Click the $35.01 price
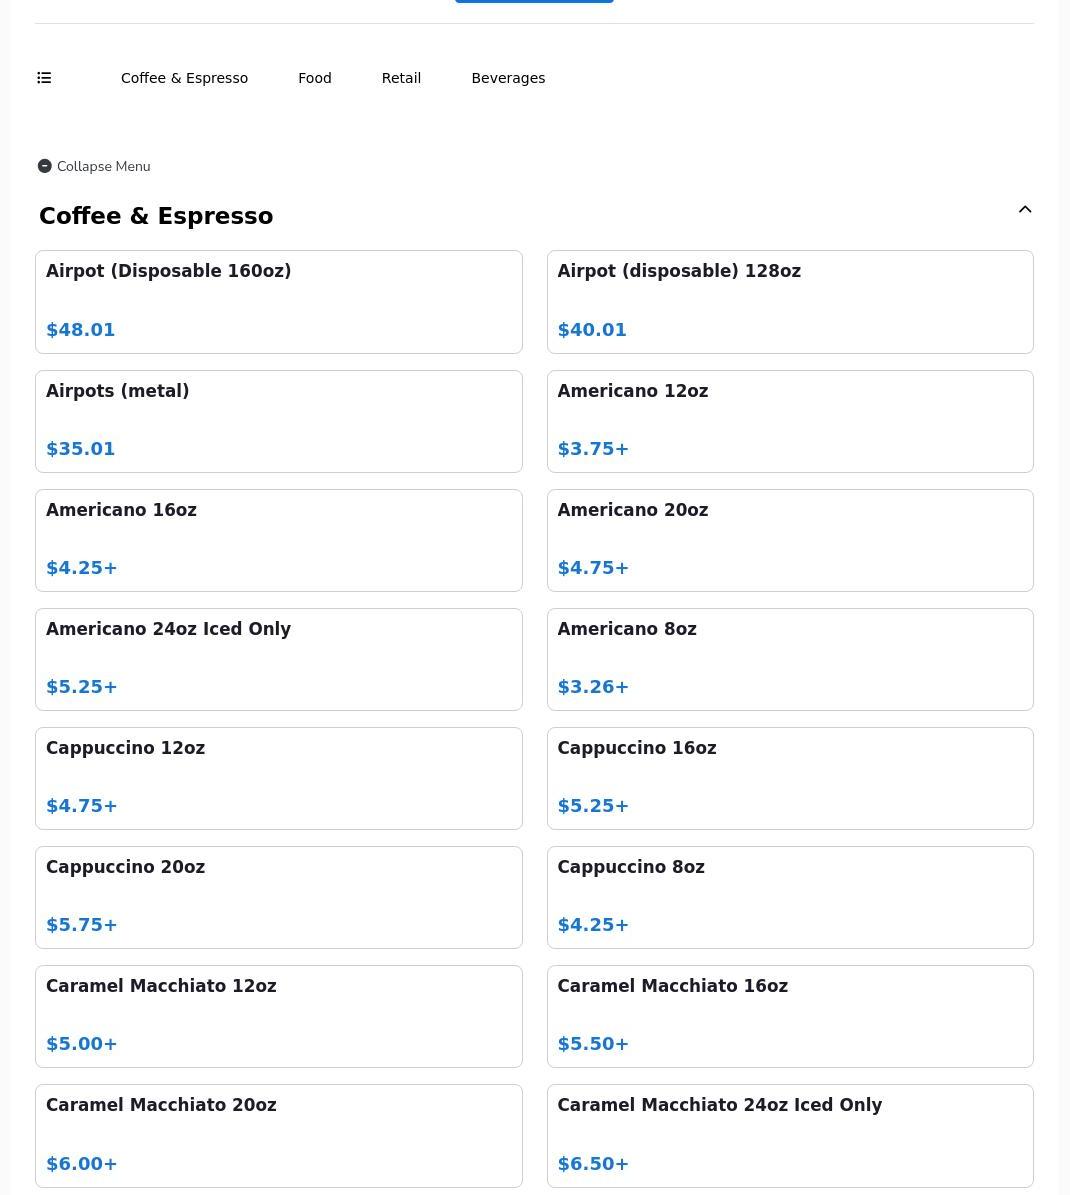Viewport: 1070px width, 1195px height. click(81, 449)
